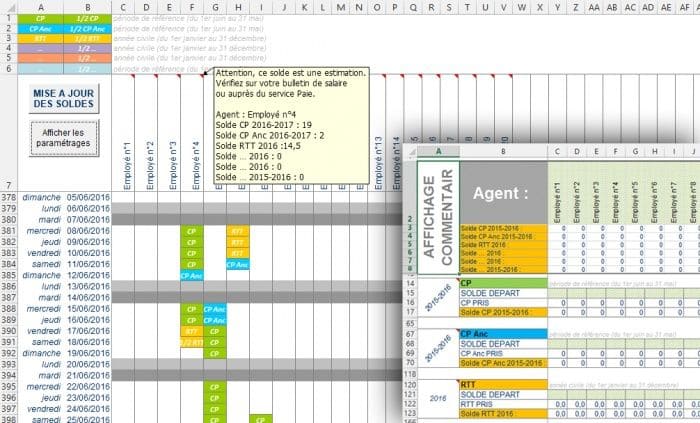The width and height of the screenshot is (700, 423).
Task: Select the RTT cell in row 390 column F
Action: tap(192, 331)
